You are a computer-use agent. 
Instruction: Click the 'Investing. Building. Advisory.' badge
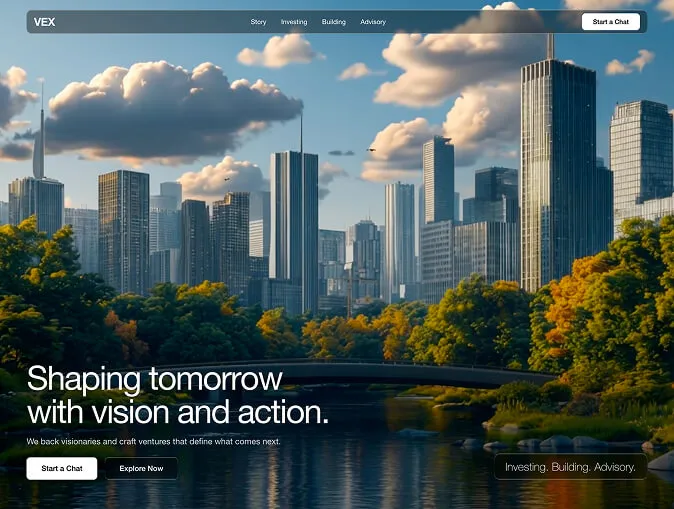pyautogui.click(x=570, y=467)
